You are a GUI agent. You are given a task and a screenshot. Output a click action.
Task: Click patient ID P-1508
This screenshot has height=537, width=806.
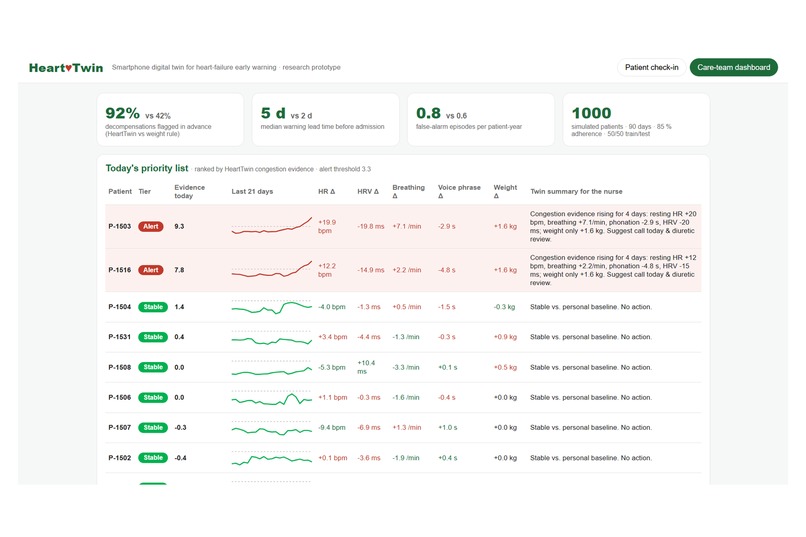120,367
